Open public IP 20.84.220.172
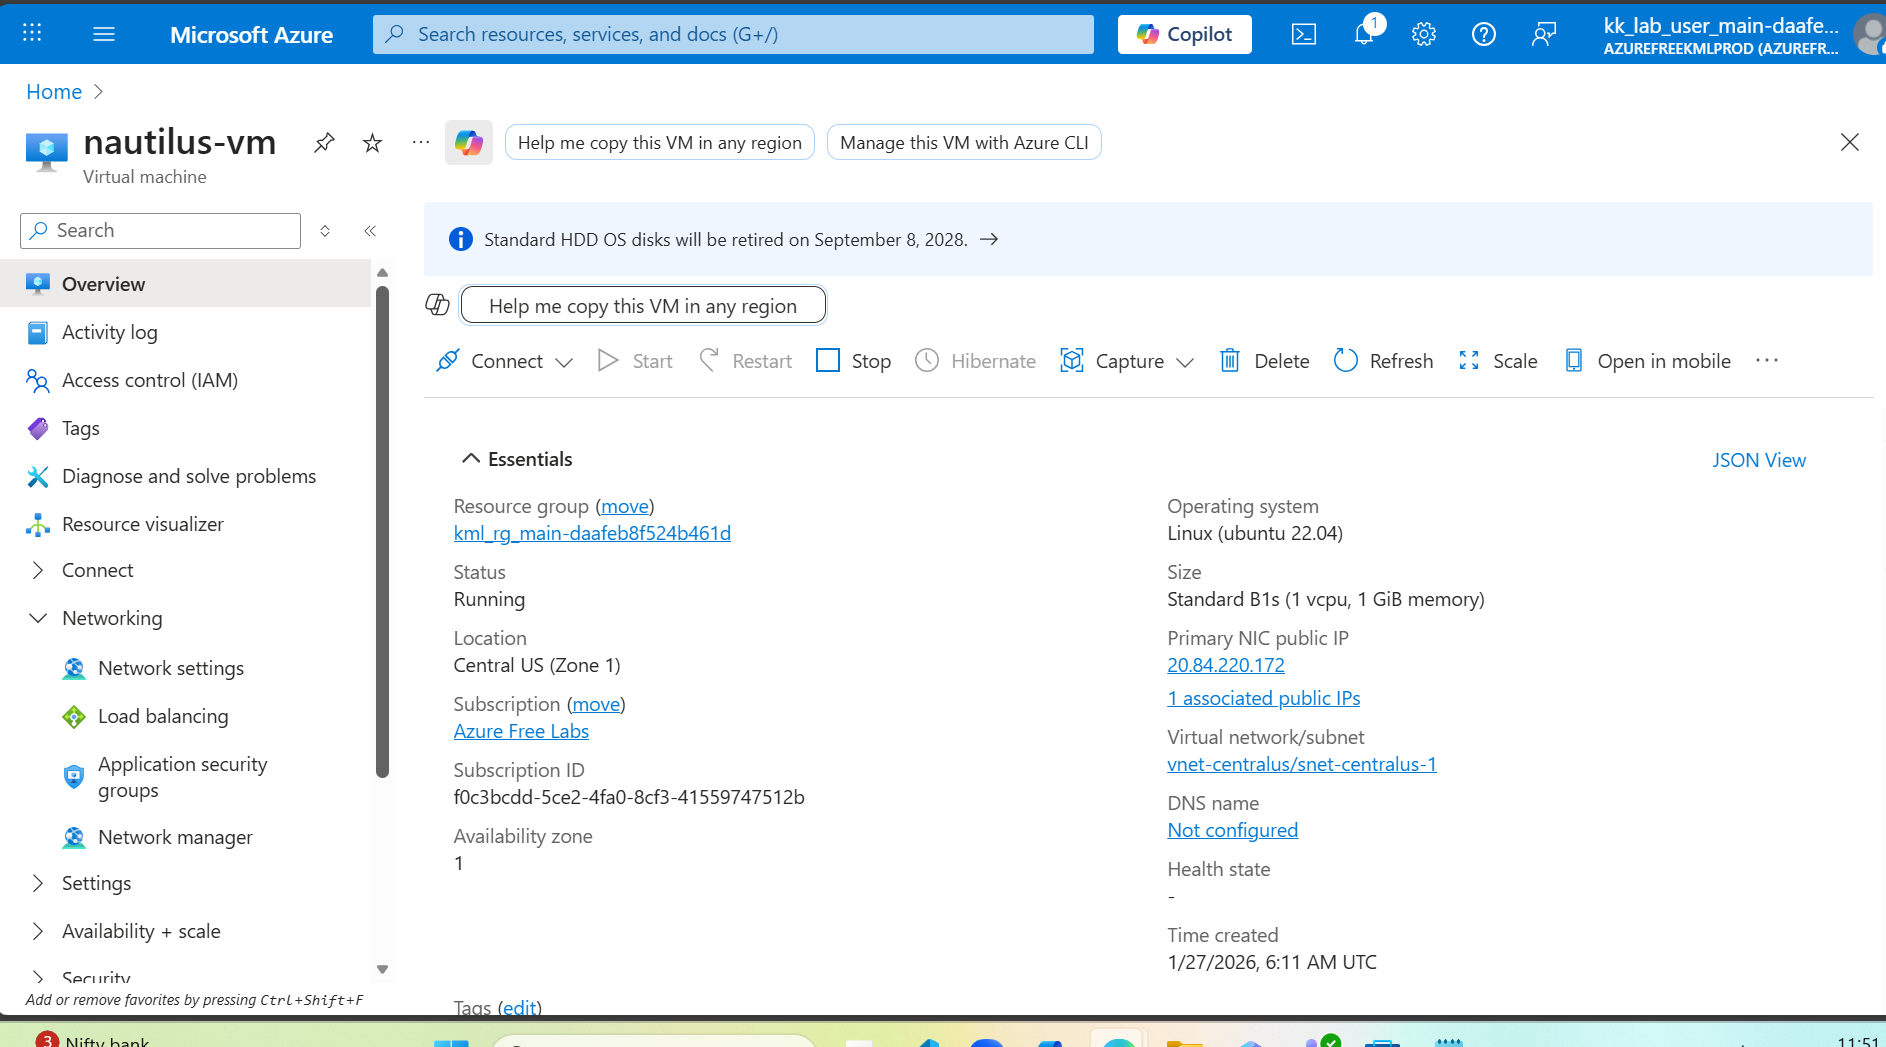 1226,665
